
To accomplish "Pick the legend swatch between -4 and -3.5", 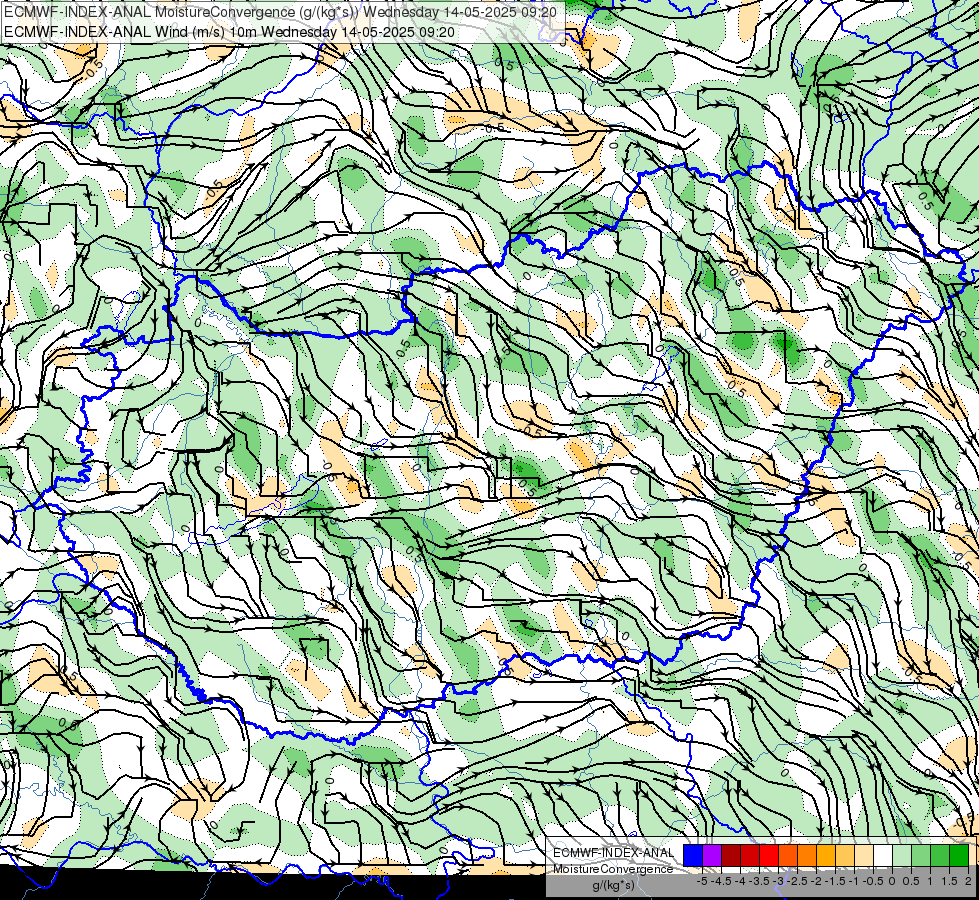I will 750,855.
